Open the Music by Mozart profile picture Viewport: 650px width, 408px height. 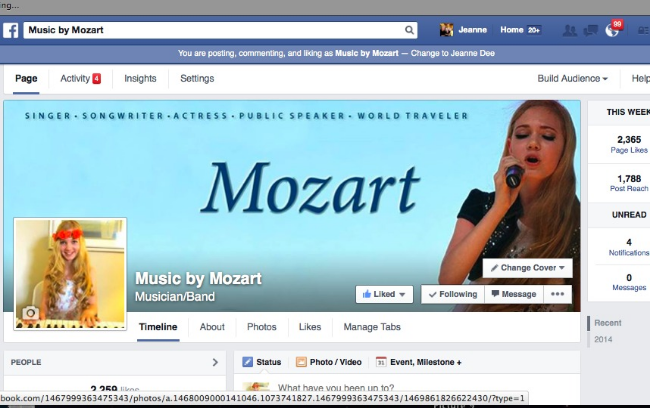tap(70, 274)
